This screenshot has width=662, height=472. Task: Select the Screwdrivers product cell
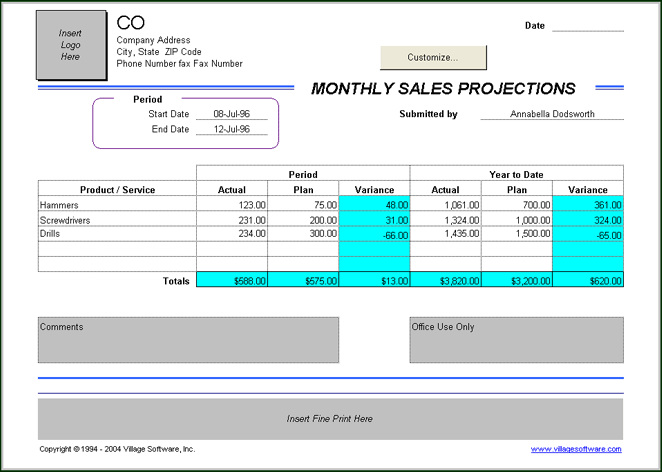117,219
